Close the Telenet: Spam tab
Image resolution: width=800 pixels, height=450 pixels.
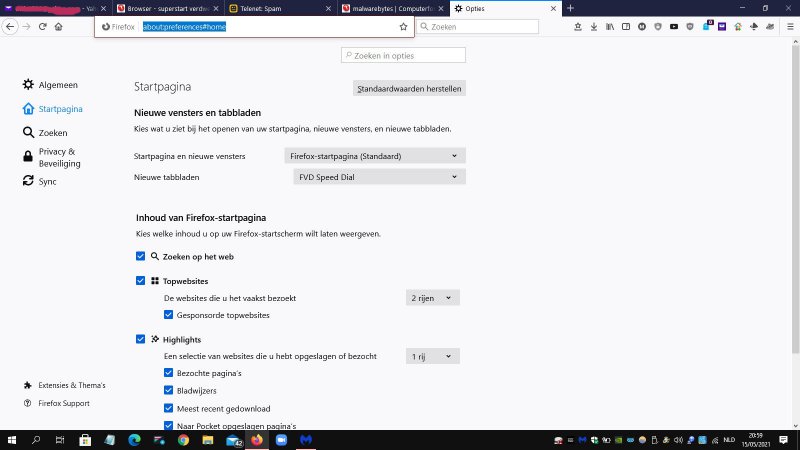pyautogui.click(x=328, y=8)
